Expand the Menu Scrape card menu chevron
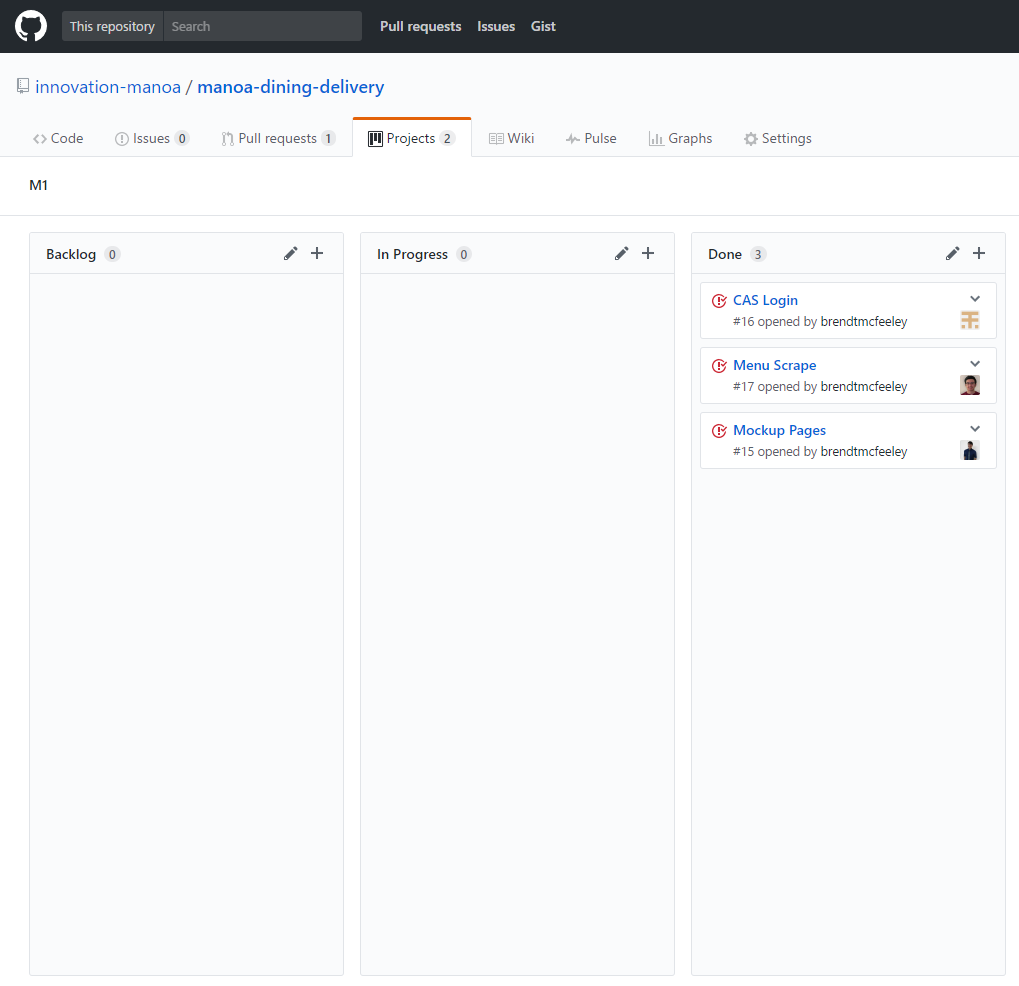The width and height of the screenshot is (1019, 986). [975, 364]
